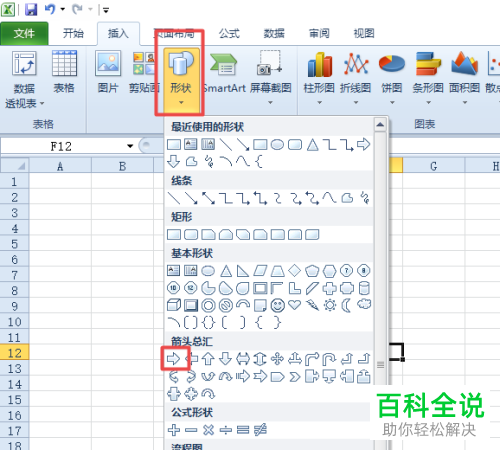The height and width of the screenshot is (450, 500).
Task: Open the Name Box dropdown arrow
Action: click(x=130, y=146)
